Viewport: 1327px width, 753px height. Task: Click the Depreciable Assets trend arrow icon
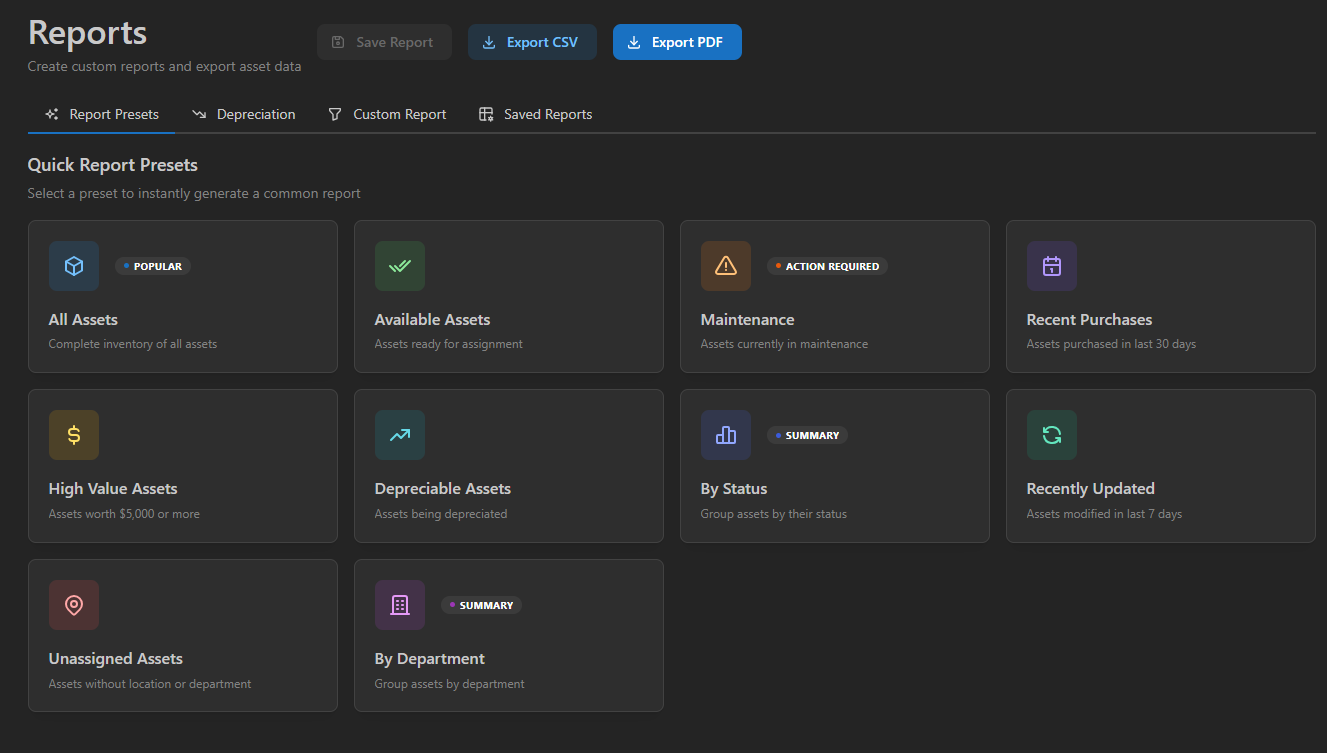click(399, 435)
